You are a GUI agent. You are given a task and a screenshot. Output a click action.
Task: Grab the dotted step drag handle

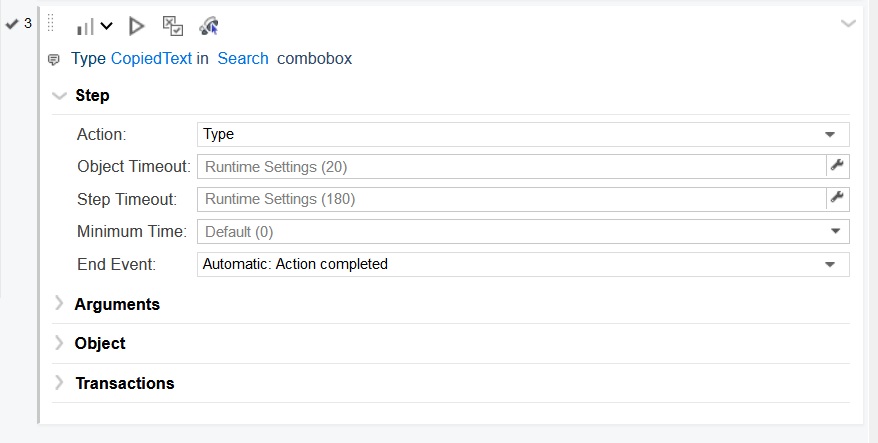[50, 24]
